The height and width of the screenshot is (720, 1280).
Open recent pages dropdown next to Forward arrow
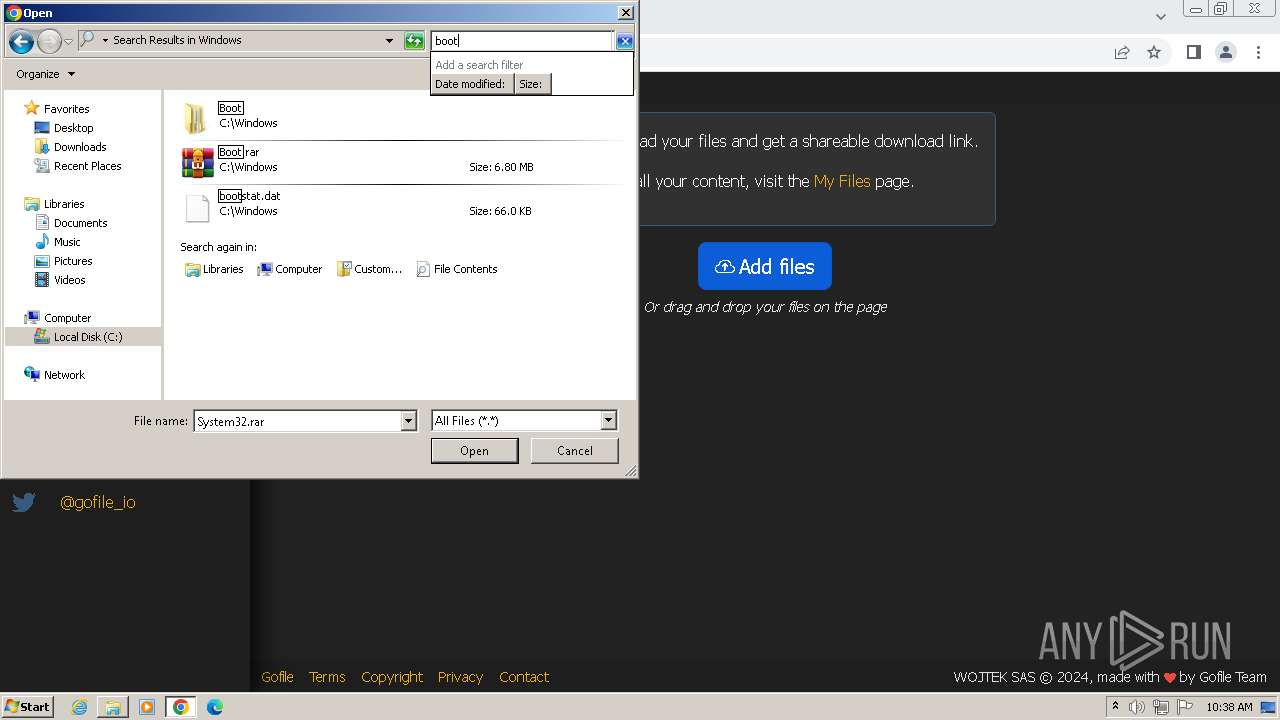pos(68,41)
